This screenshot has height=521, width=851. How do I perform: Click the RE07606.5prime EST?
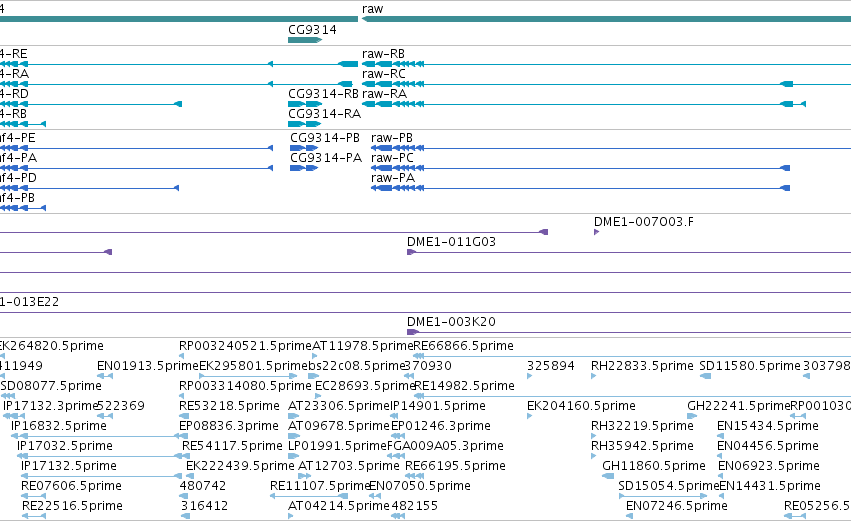click(x=71, y=486)
